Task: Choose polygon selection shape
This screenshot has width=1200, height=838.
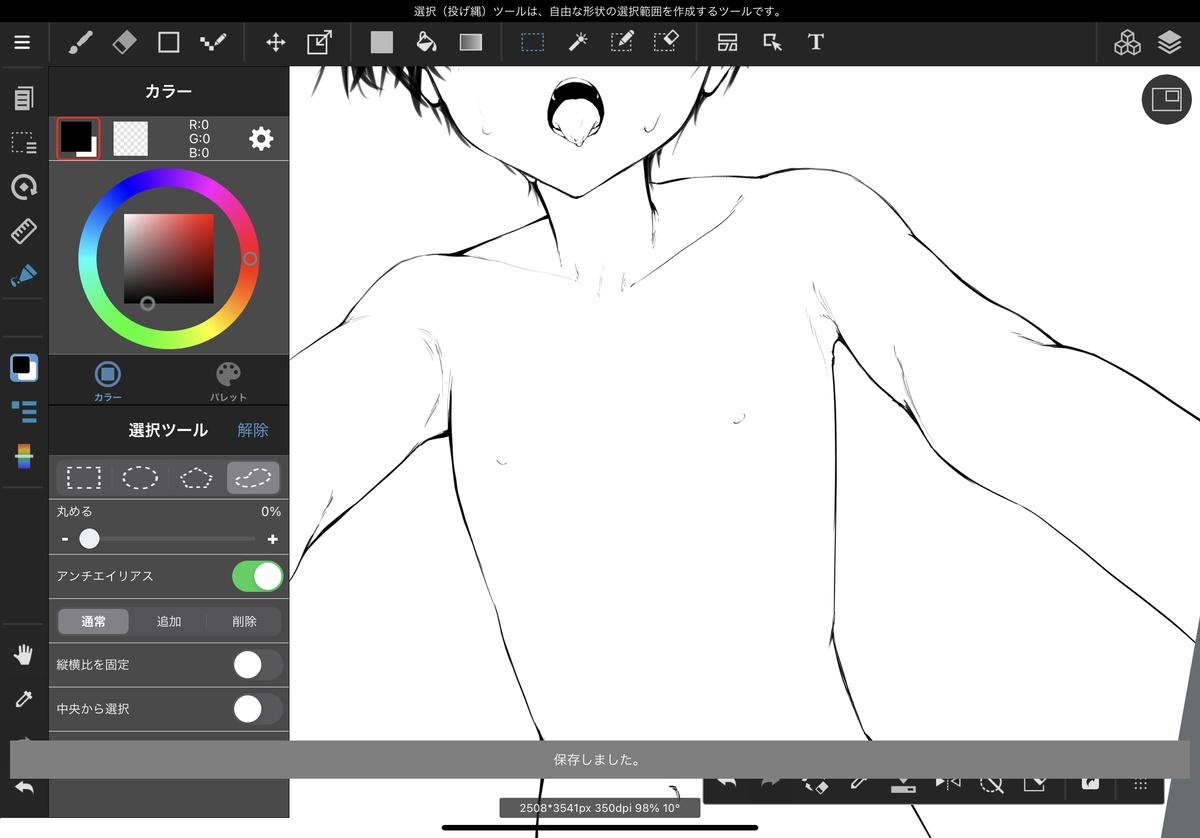Action: tap(197, 478)
